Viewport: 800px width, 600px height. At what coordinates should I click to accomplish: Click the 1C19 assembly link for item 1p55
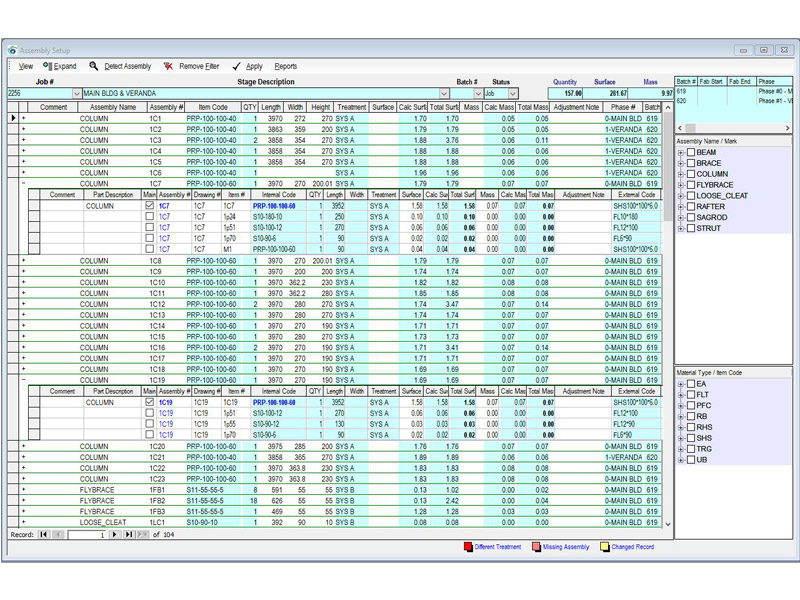[x=166, y=424]
